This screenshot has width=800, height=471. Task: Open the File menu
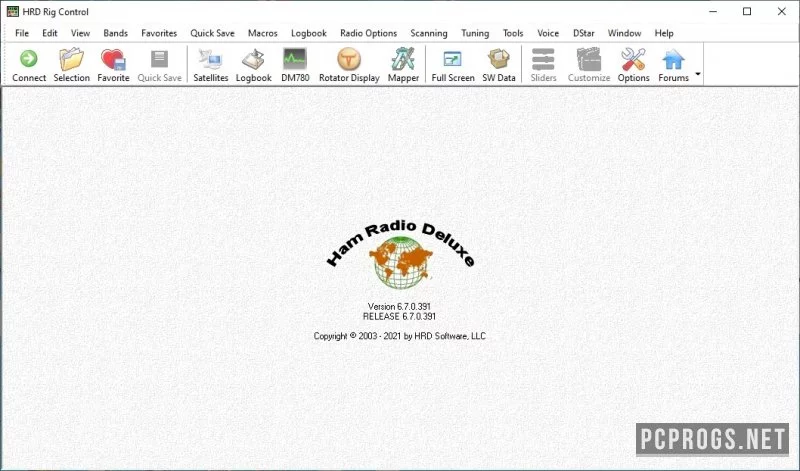(x=22, y=33)
